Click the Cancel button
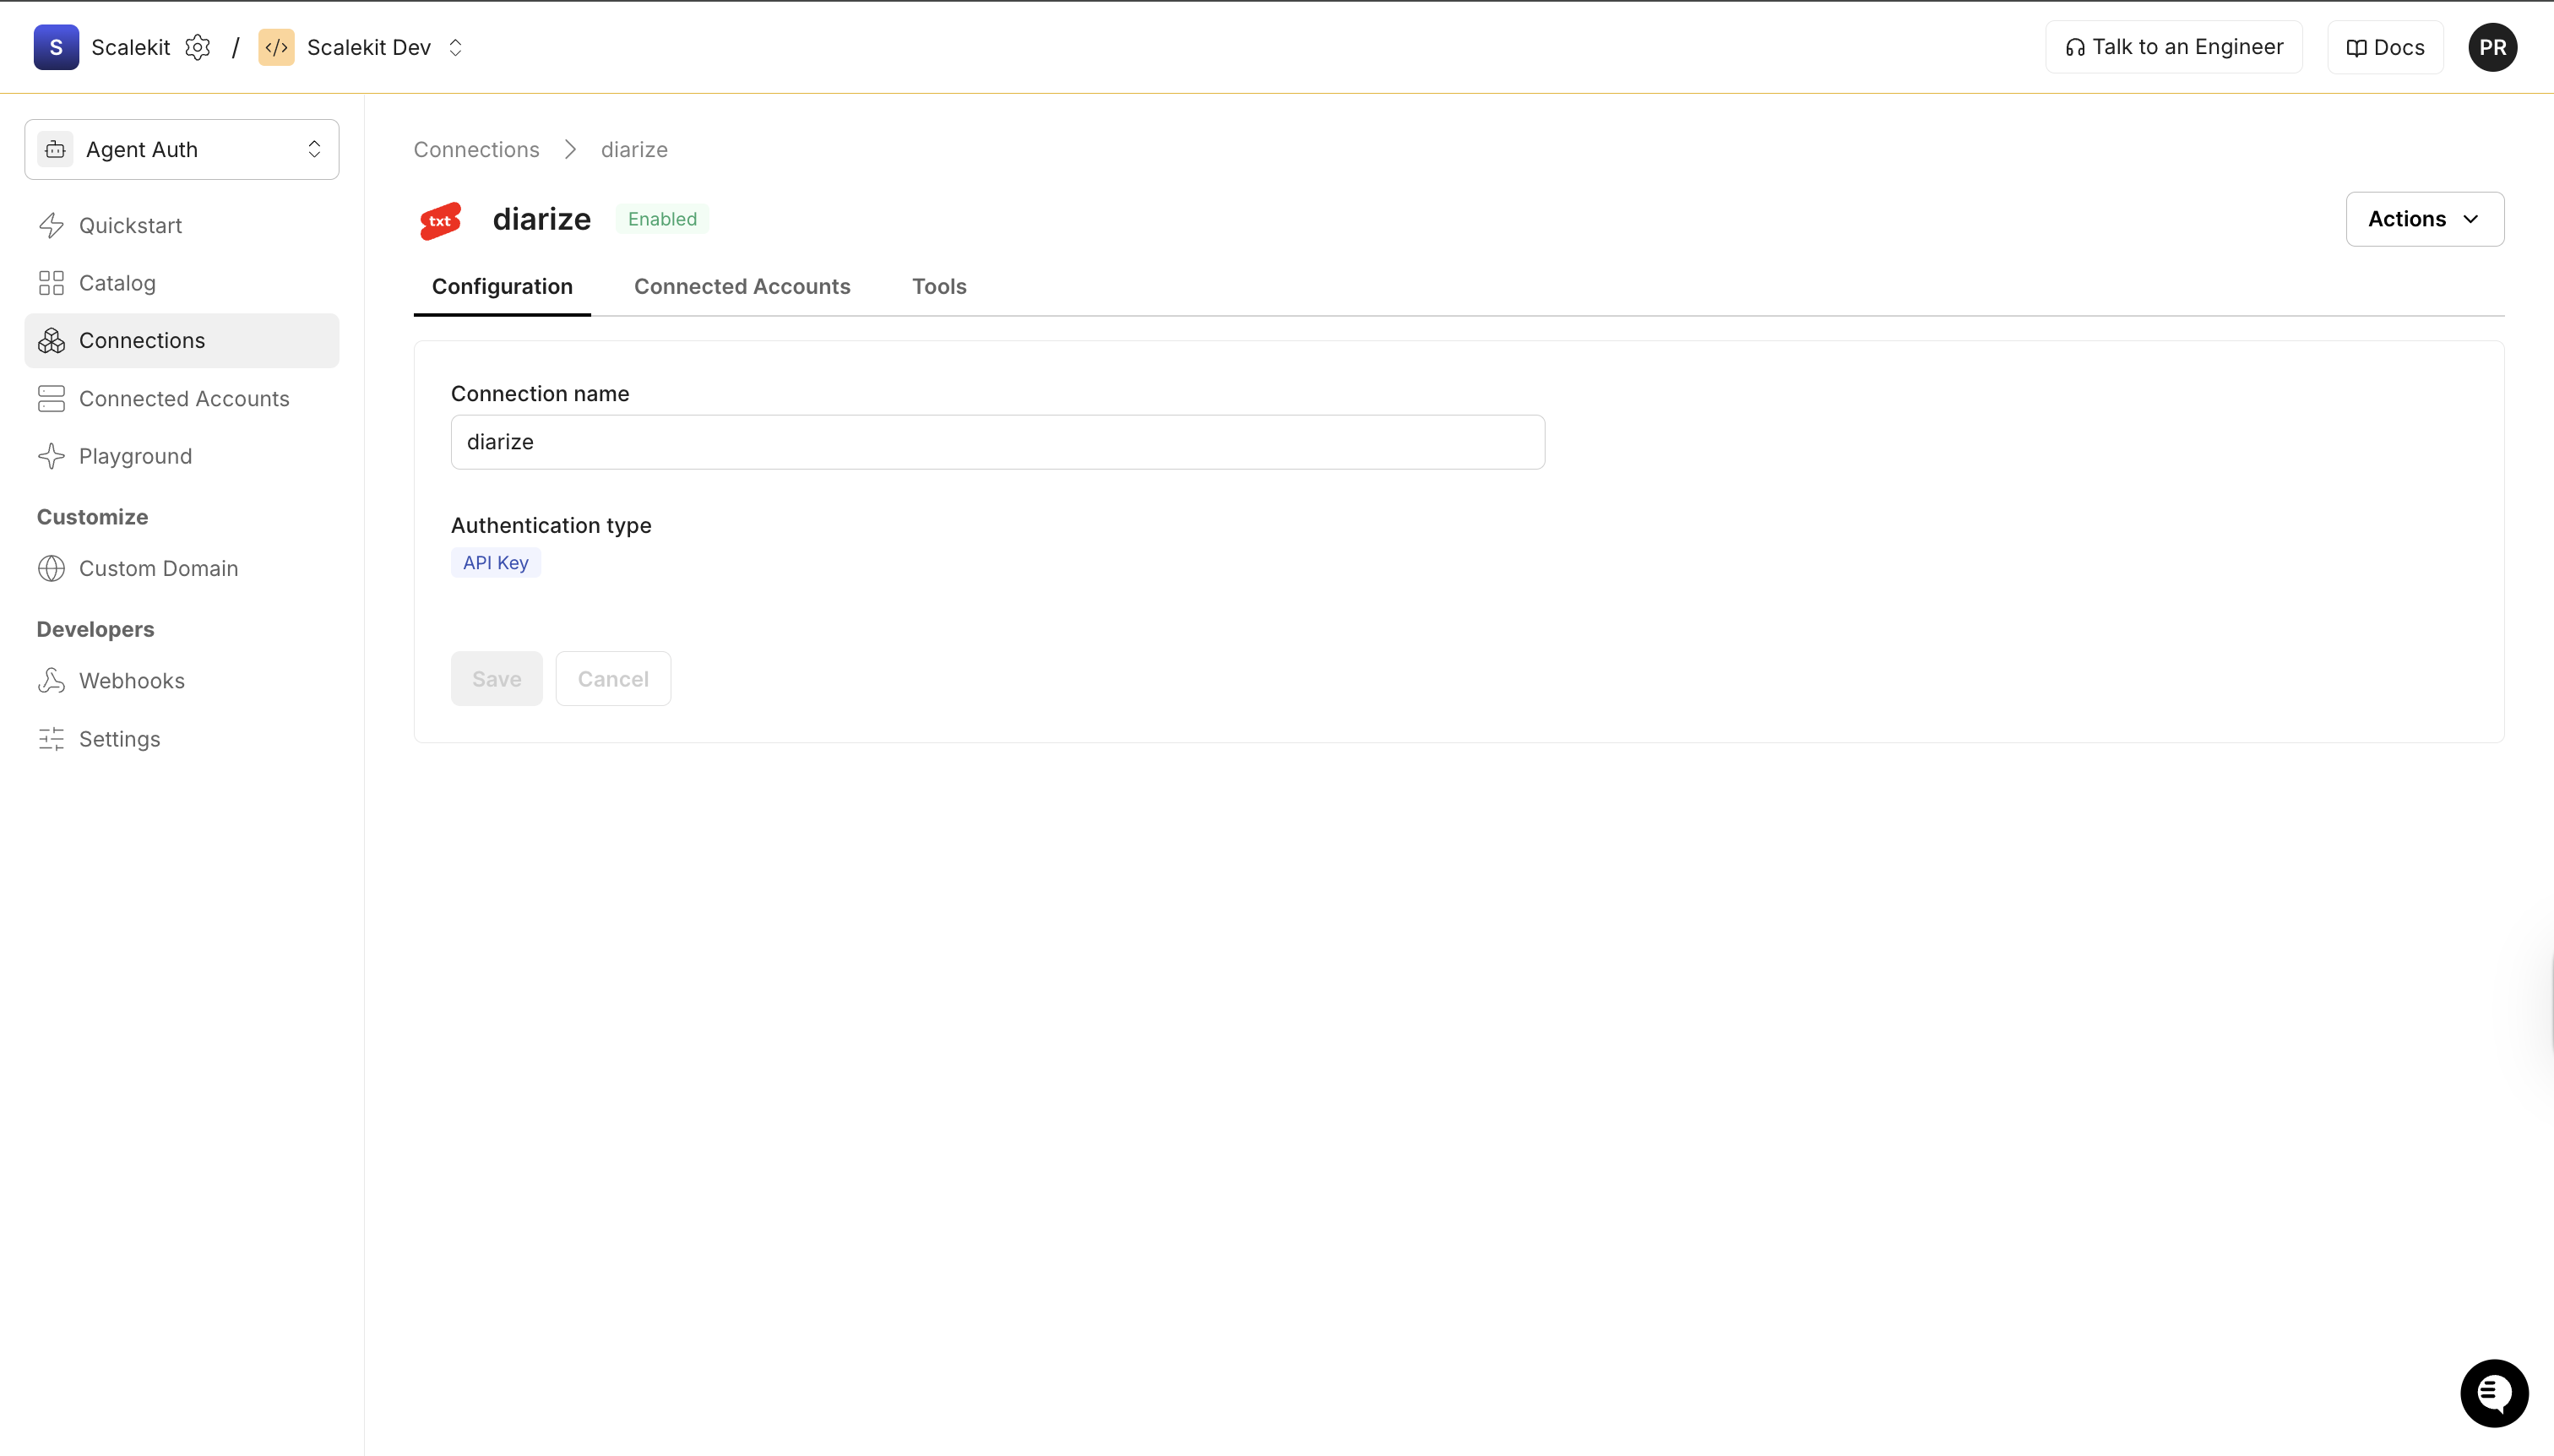The height and width of the screenshot is (1456, 2554). [x=613, y=678]
